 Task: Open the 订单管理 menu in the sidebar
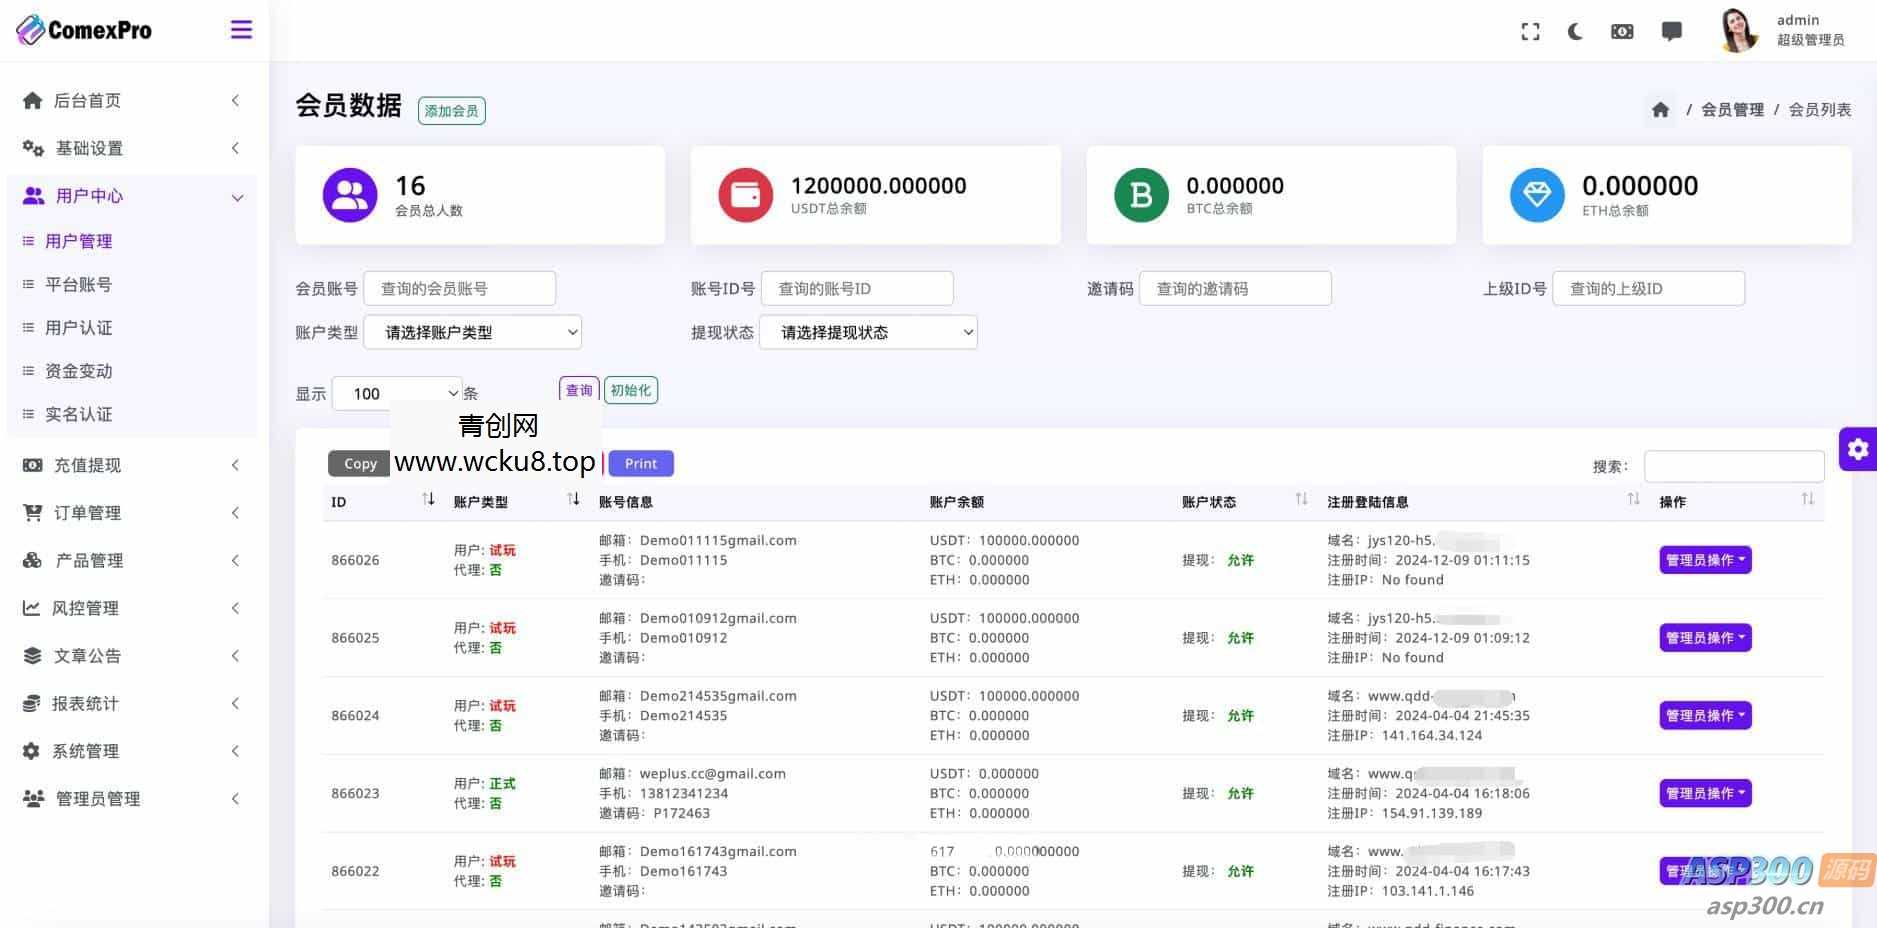click(85, 512)
